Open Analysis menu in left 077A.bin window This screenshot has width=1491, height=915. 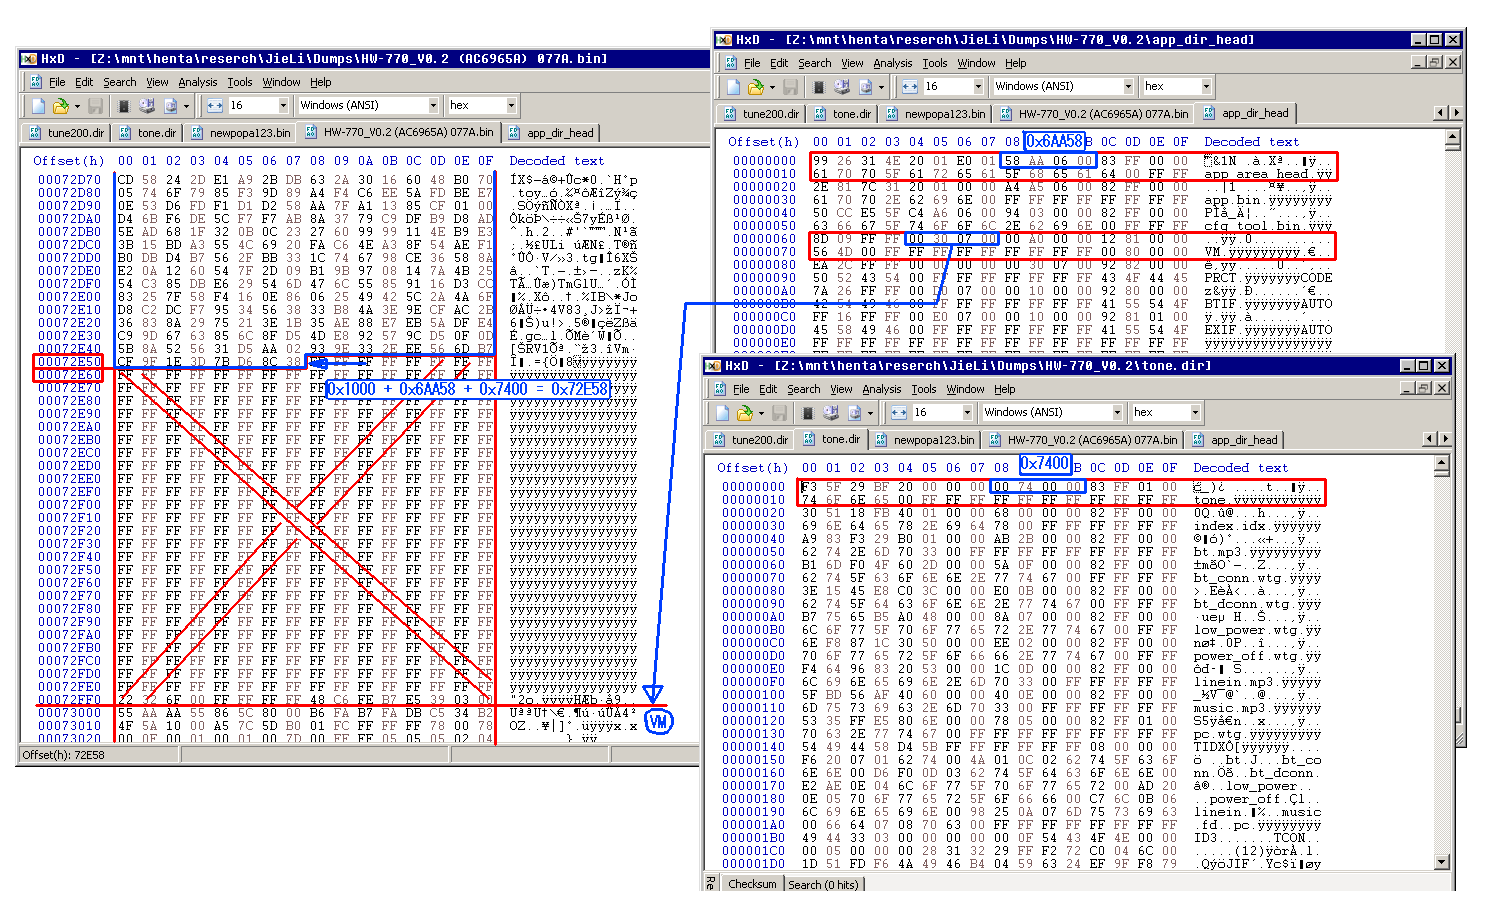[x=197, y=82]
